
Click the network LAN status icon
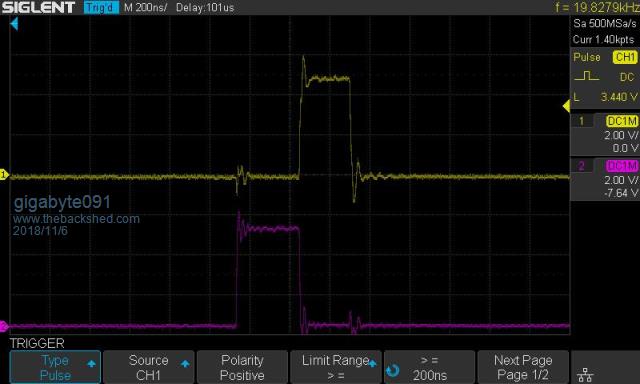[585, 374]
